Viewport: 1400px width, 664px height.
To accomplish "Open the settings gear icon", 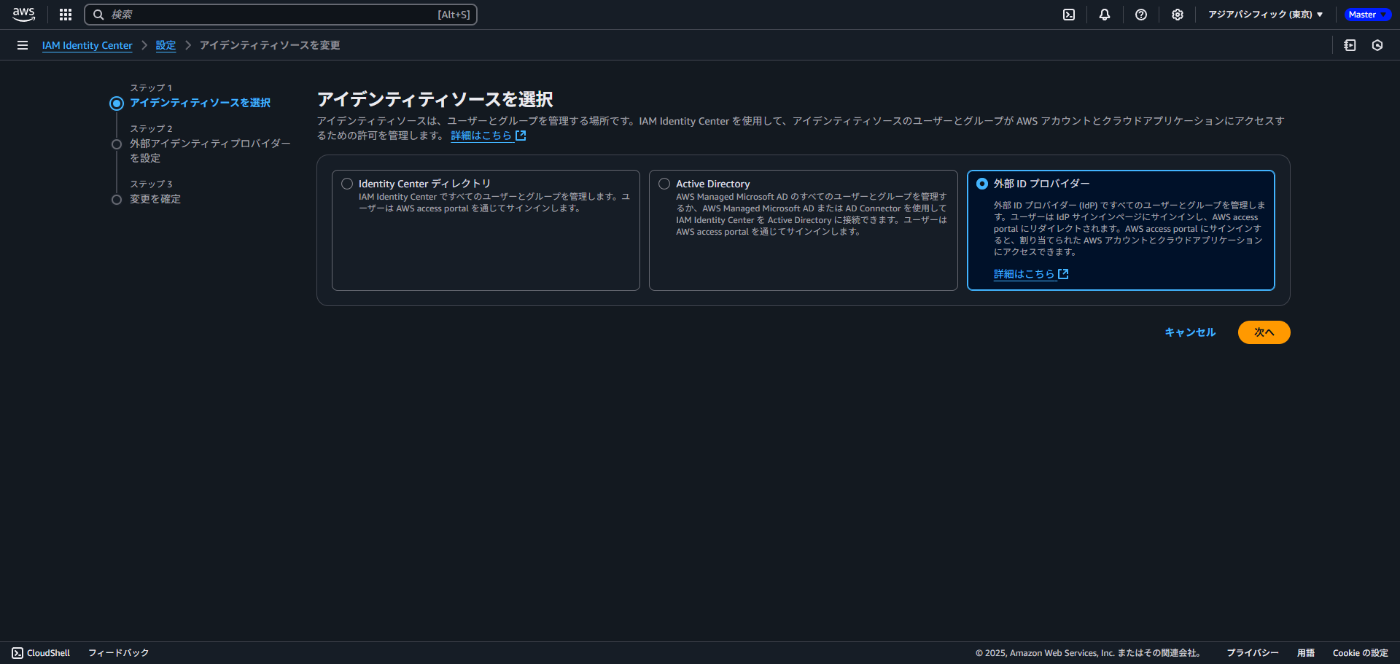I will tap(1178, 15).
